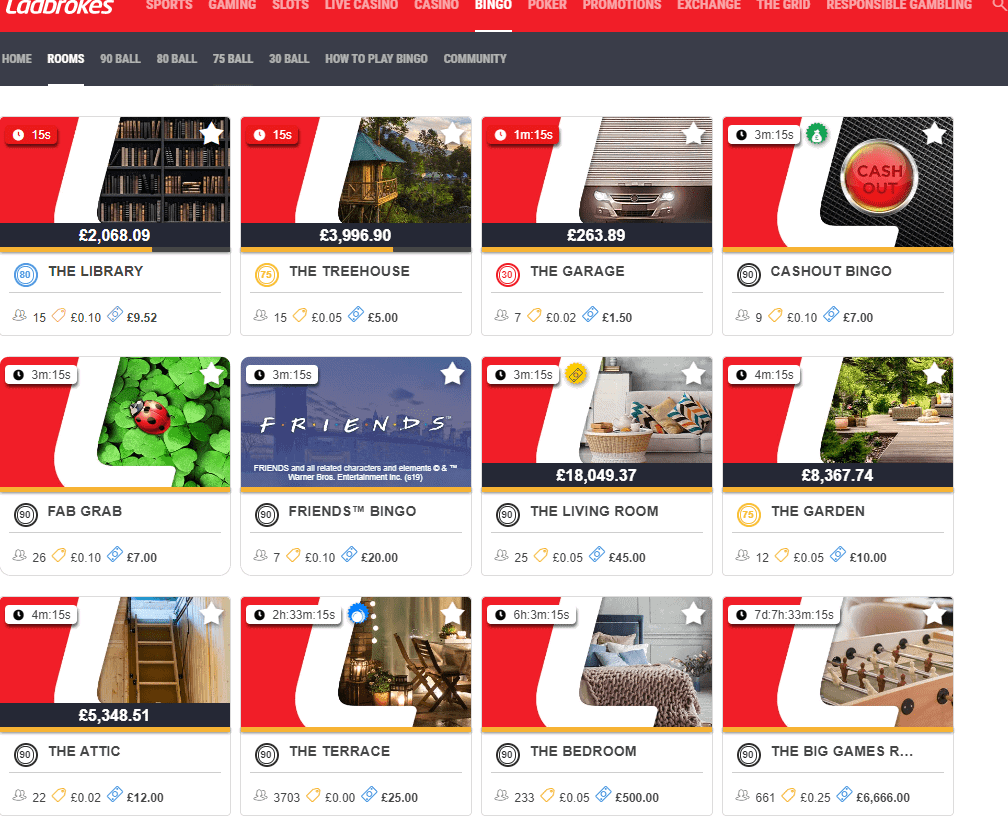Click the 90 ball icon beside The Big Games room
Viewport: 1008px width, 826px height.
click(748, 754)
